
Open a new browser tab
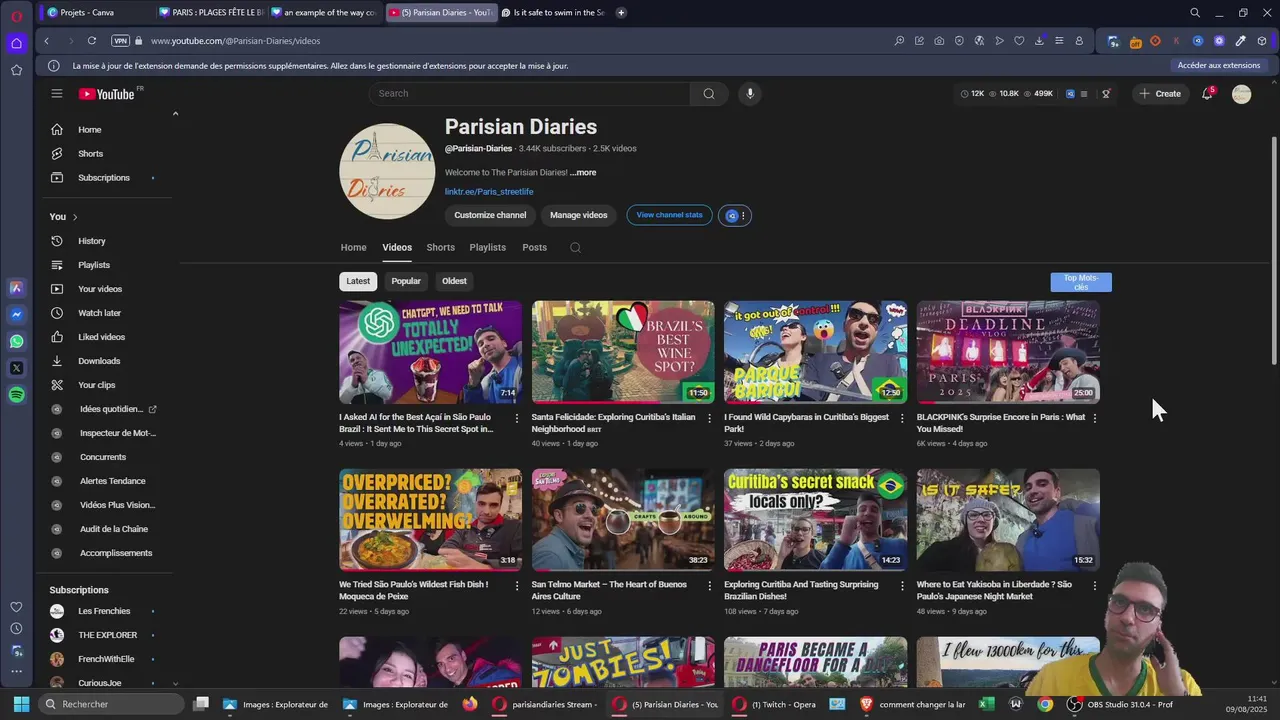point(621,13)
